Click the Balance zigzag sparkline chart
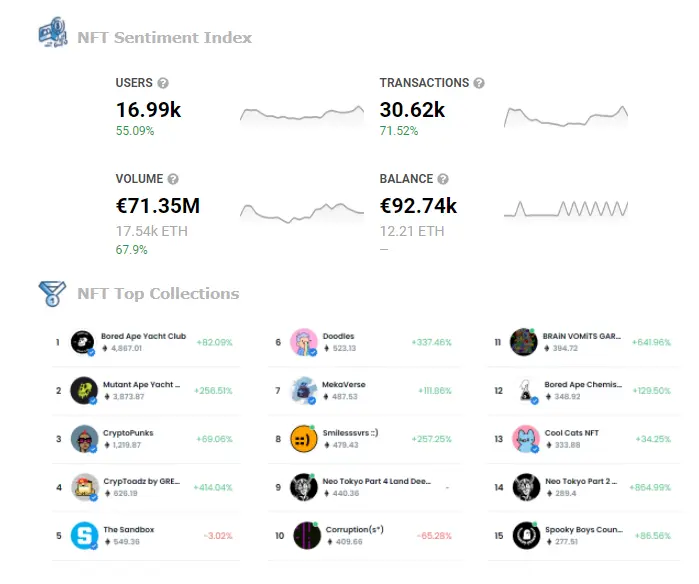 coord(566,209)
